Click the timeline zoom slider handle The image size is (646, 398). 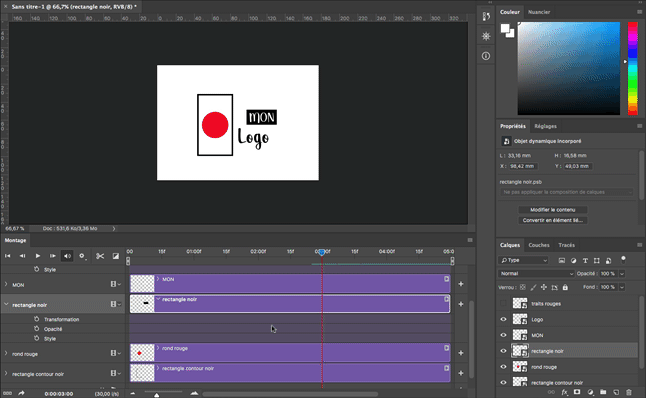[157, 395]
